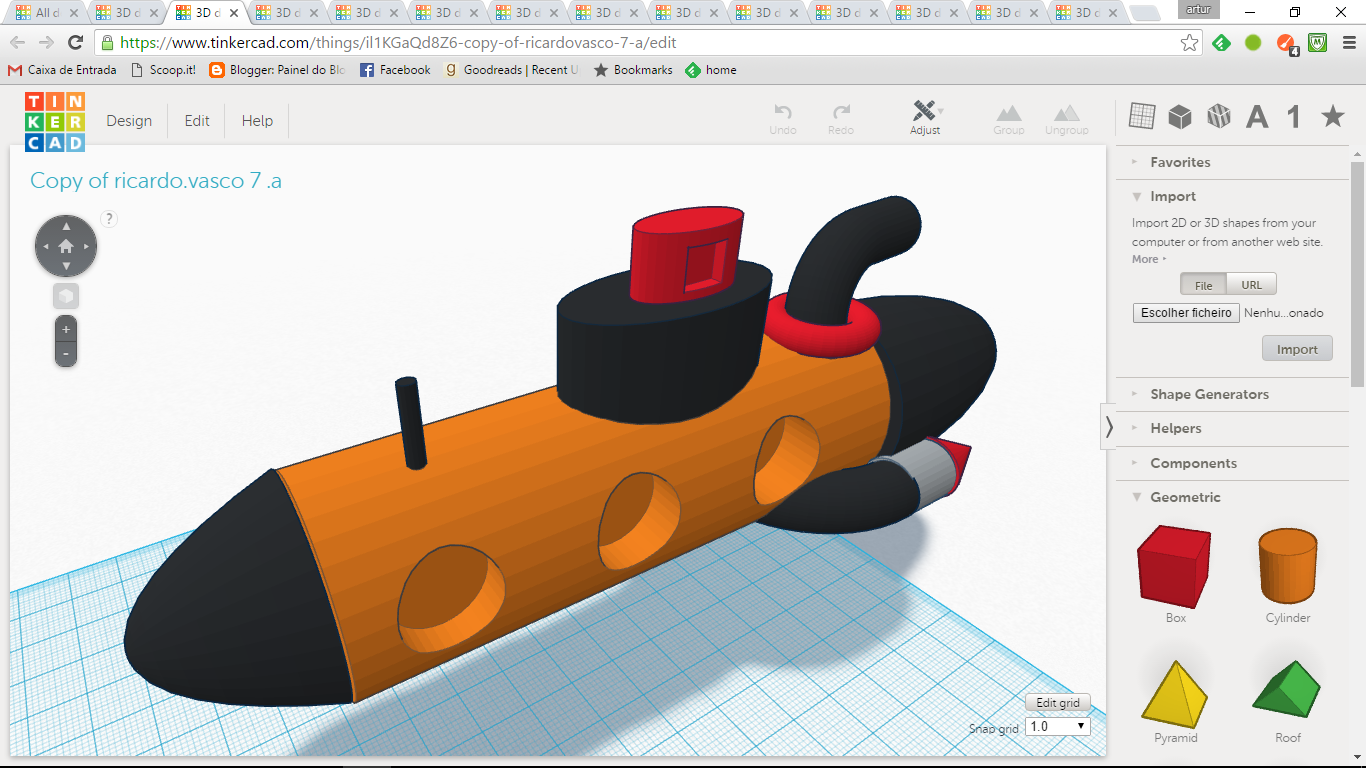Image resolution: width=1366 pixels, height=768 pixels.
Task: Zoom in with the plus button
Action: click(x=66, y=329)
